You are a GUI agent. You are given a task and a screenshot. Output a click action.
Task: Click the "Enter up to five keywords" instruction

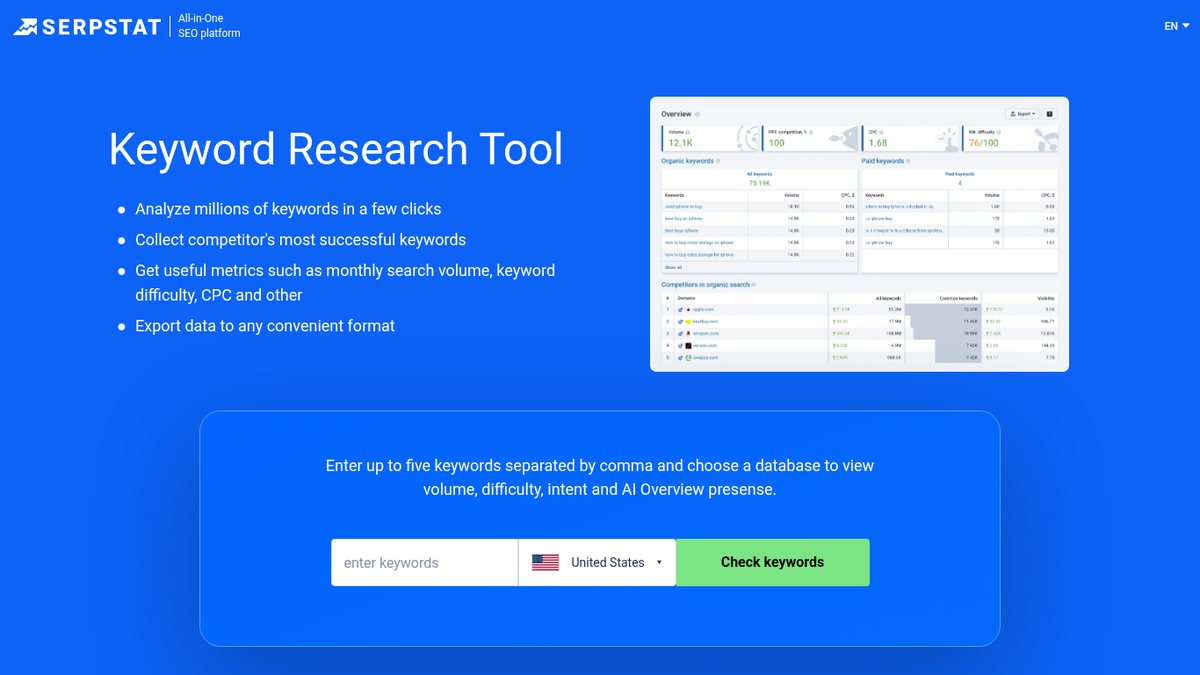(x=600, y=478)
